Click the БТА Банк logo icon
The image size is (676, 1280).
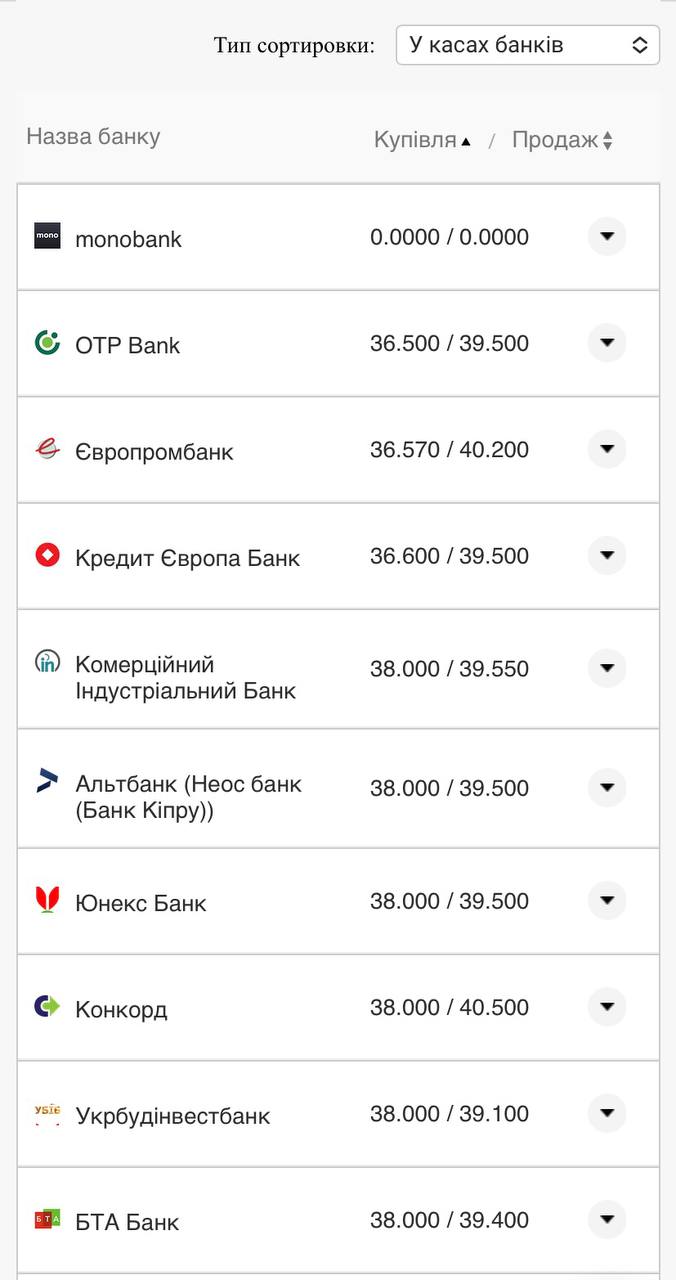(x=47, y=1220)
